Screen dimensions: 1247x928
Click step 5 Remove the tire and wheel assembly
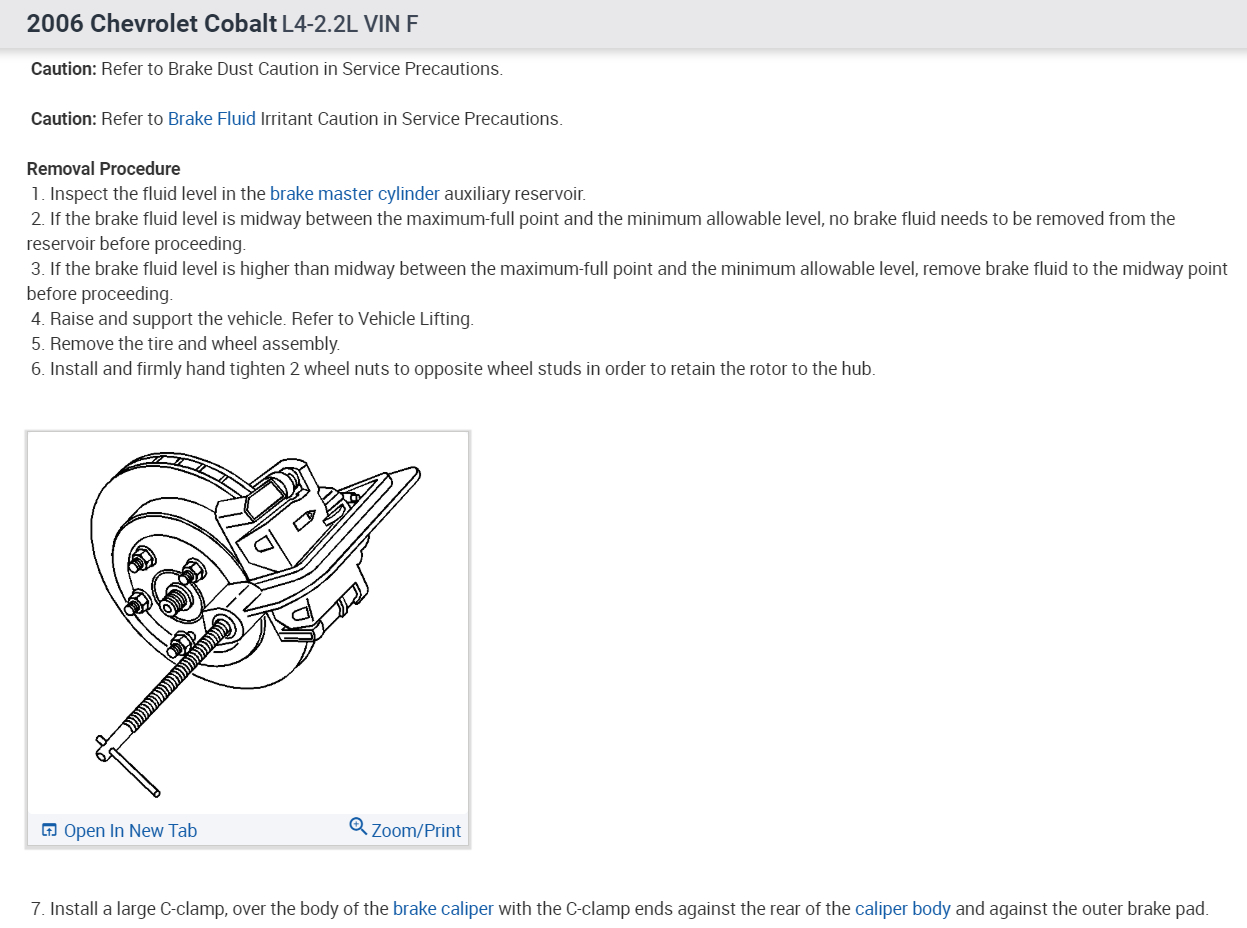coord(186,344)
